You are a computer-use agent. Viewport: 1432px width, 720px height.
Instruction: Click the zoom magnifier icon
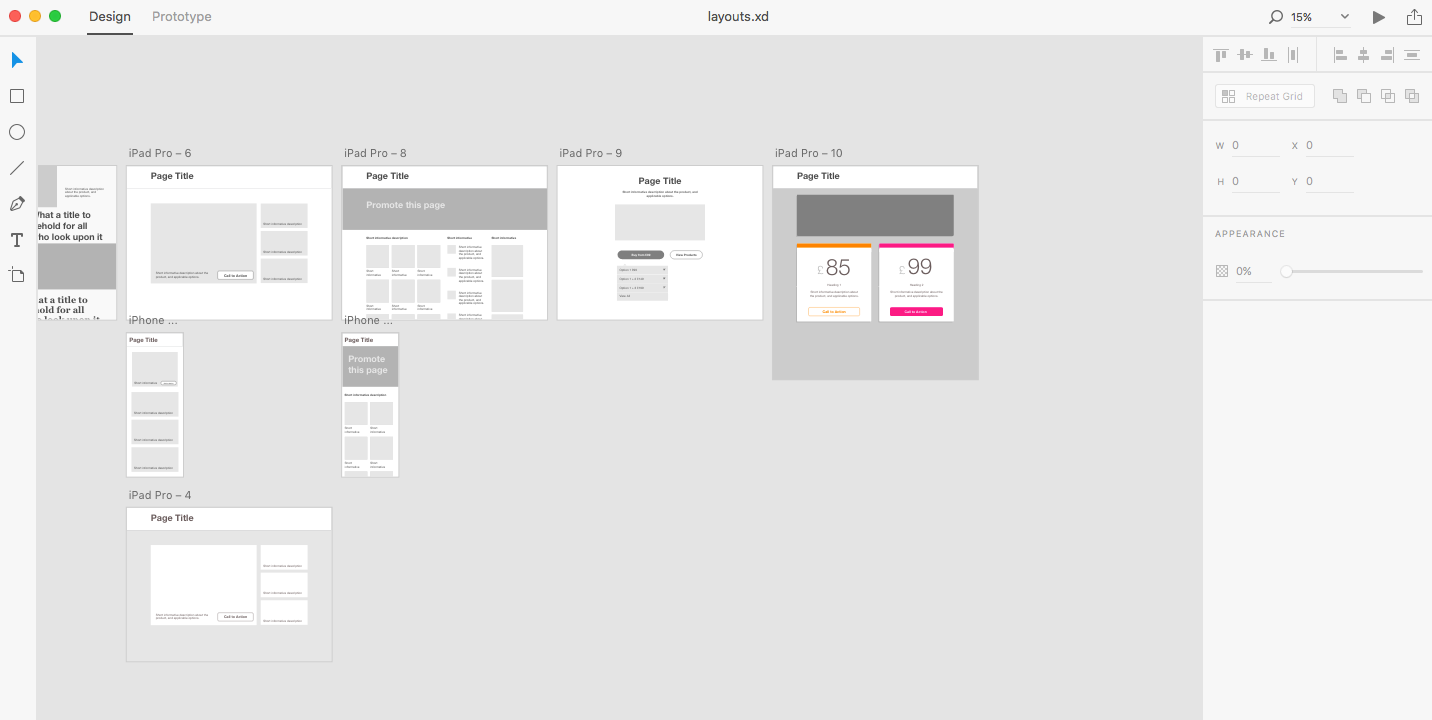tap(1276, 17)
